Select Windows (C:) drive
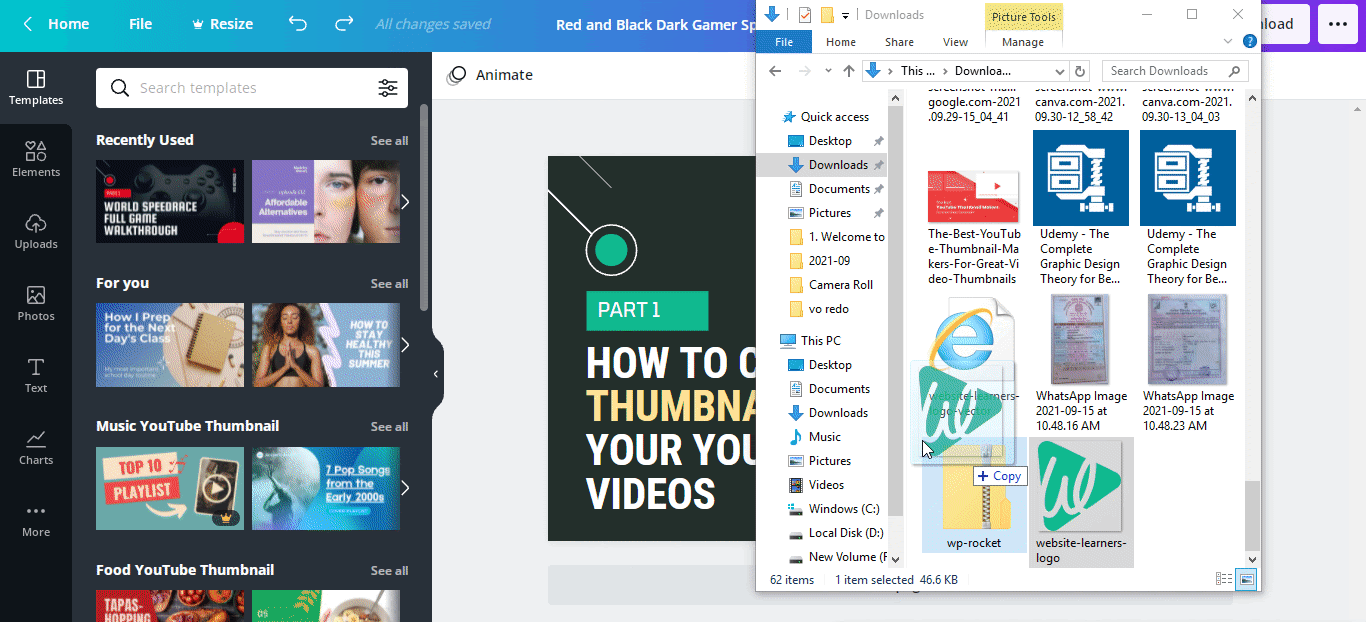 coord(833,509)
